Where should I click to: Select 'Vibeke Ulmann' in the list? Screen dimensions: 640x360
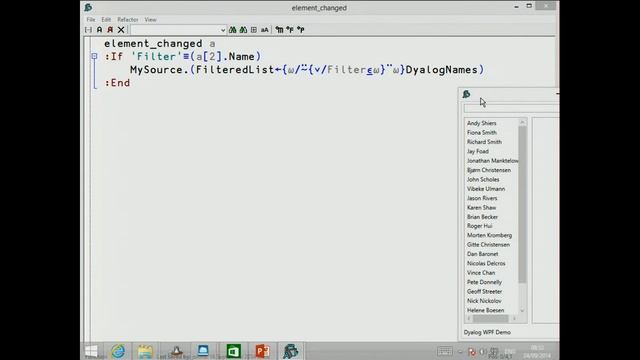[486, 189]
